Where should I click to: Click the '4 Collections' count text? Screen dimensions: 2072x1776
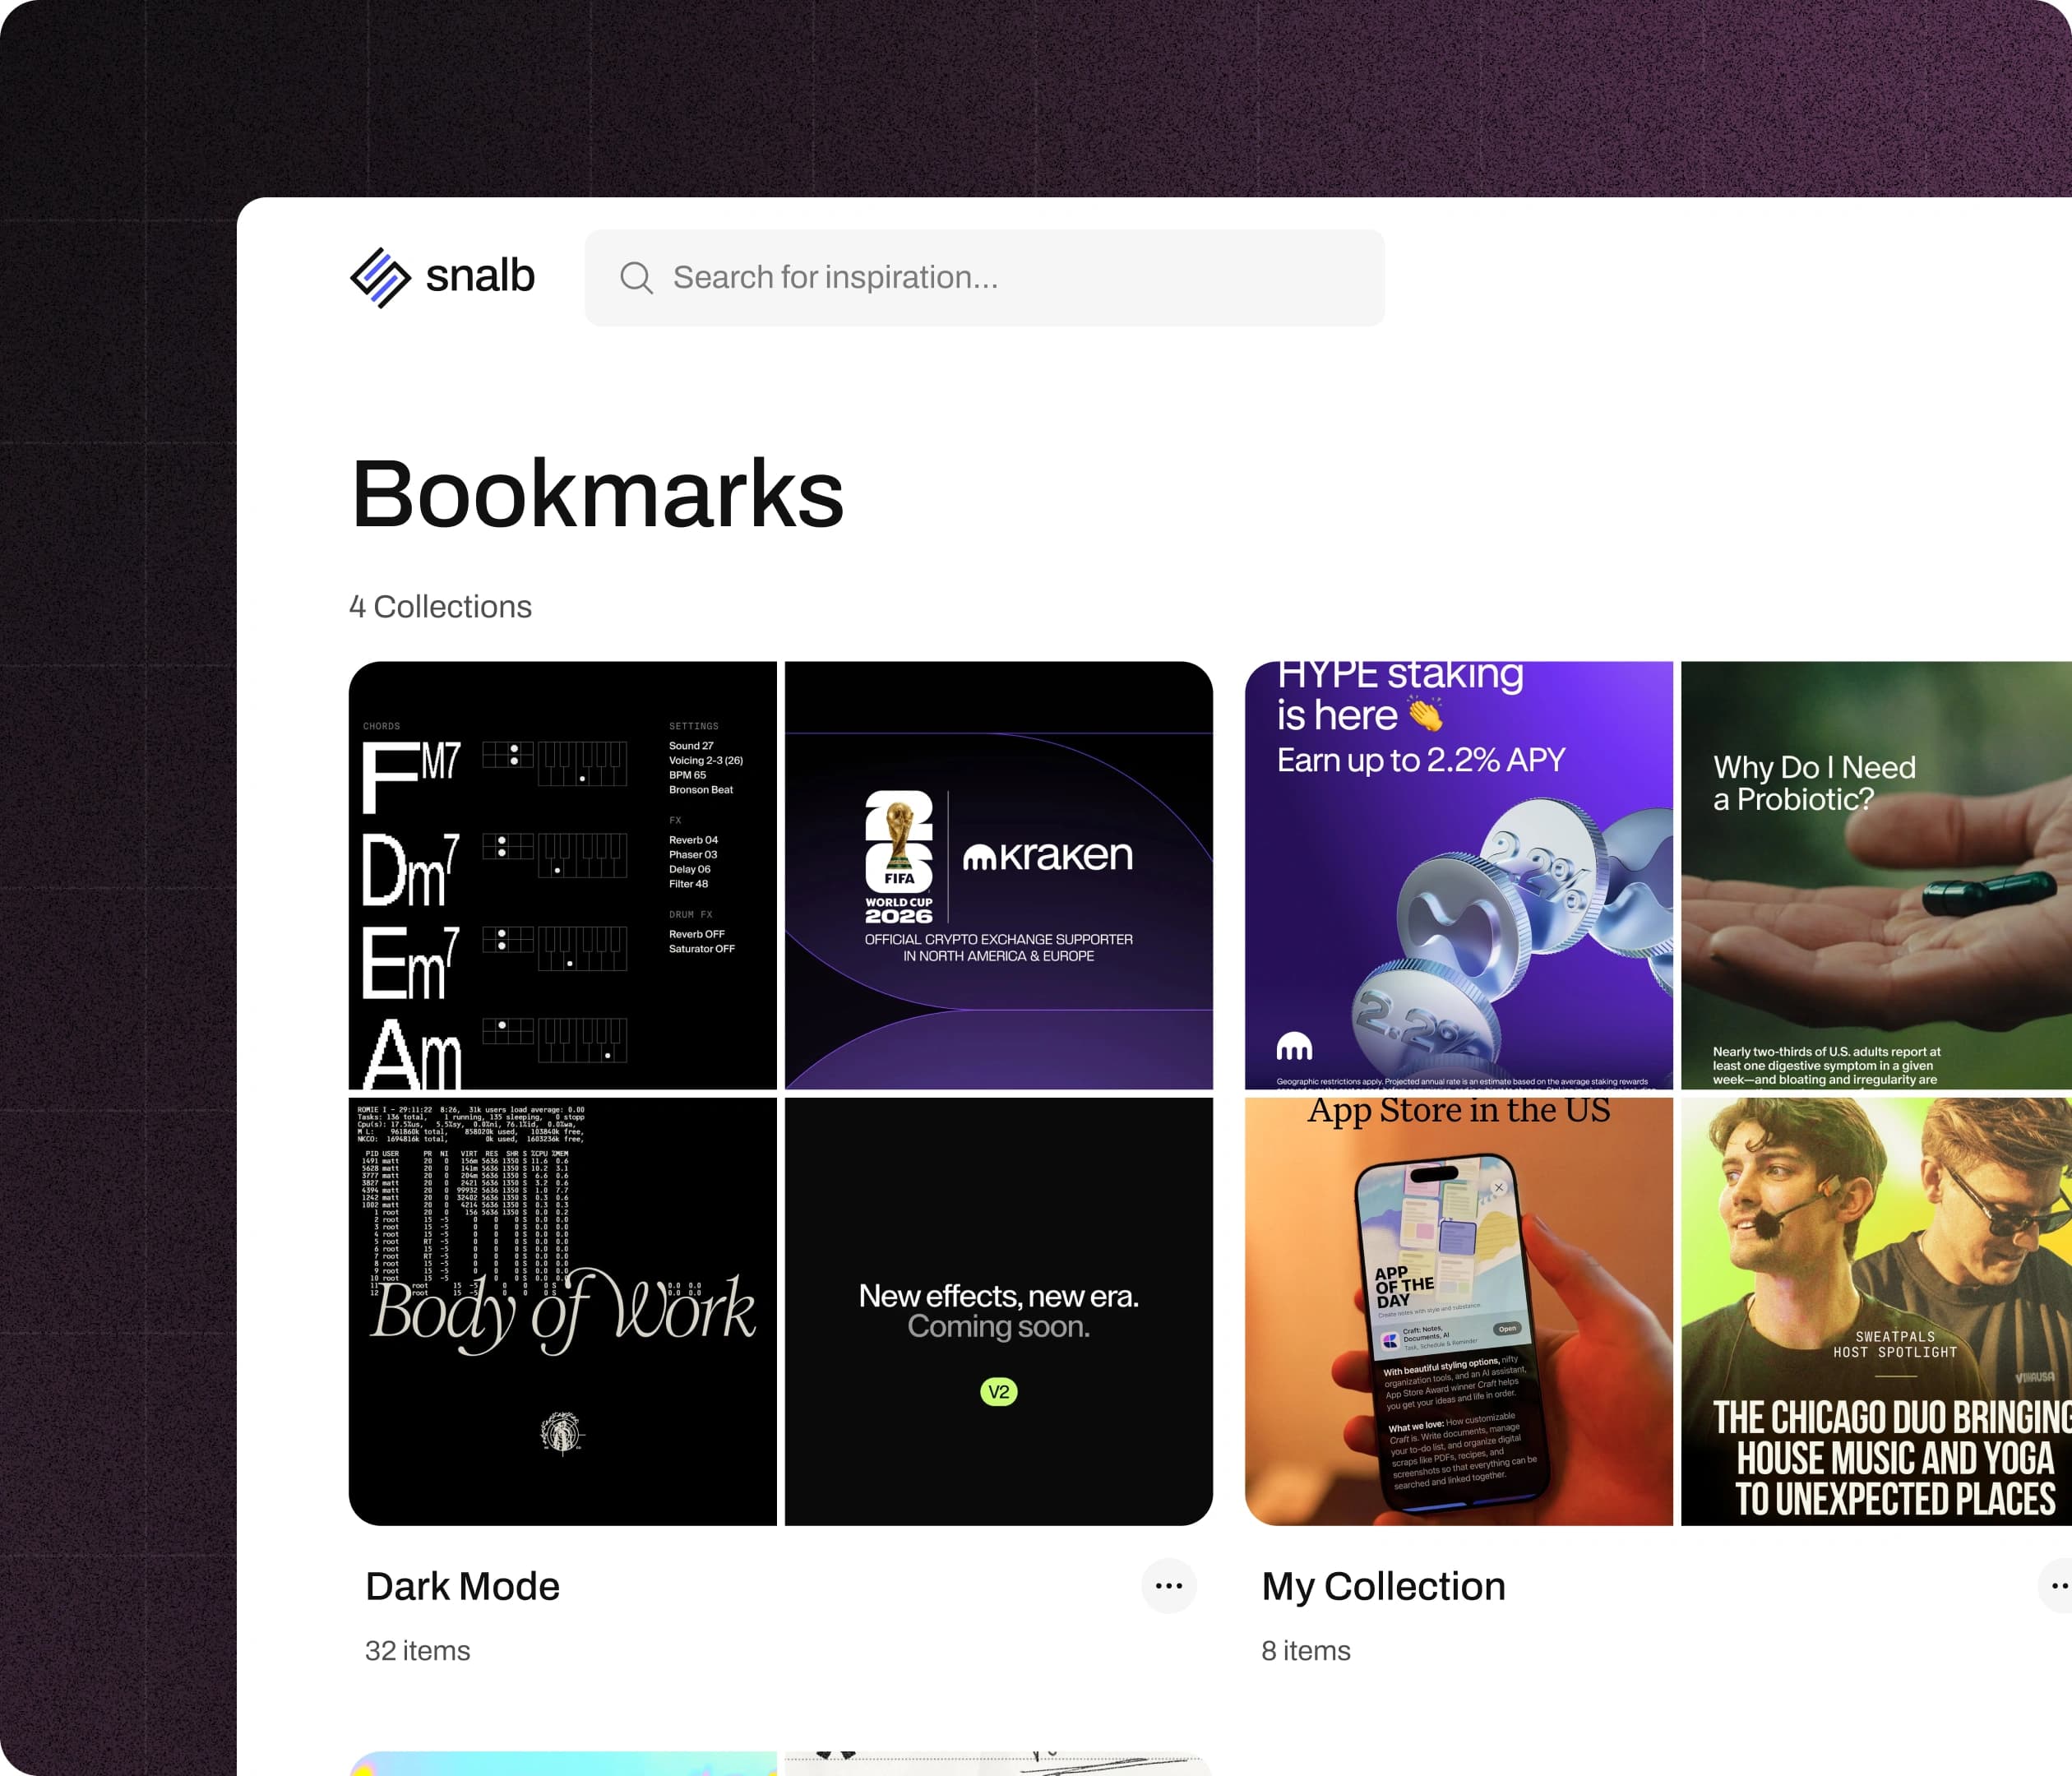[x=440, y=606]
